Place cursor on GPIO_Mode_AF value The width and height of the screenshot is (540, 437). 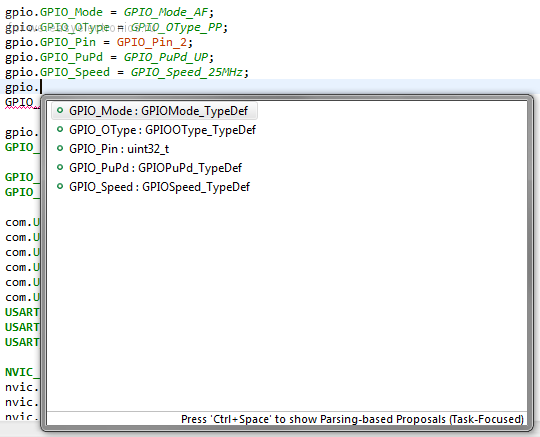coord(166,12)
